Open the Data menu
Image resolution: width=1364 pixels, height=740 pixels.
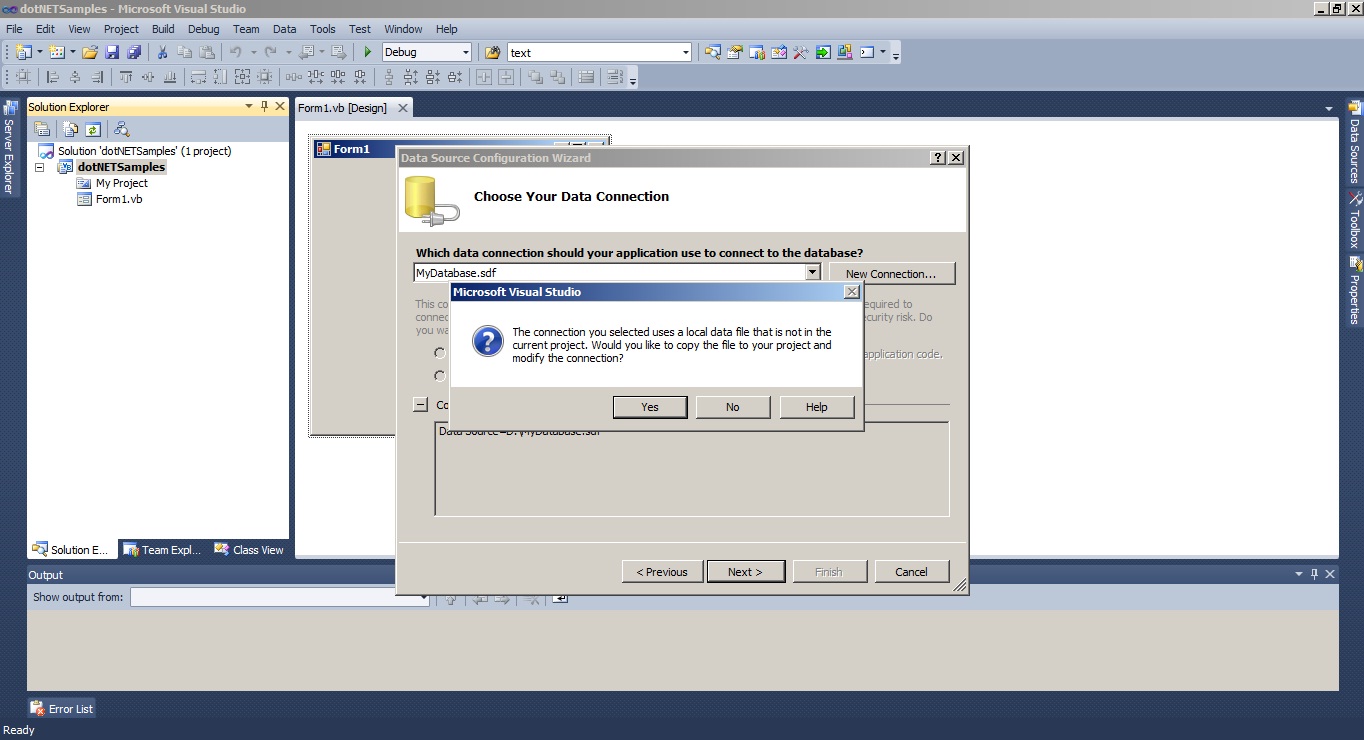pyautogui.click(x=285, y=29)
